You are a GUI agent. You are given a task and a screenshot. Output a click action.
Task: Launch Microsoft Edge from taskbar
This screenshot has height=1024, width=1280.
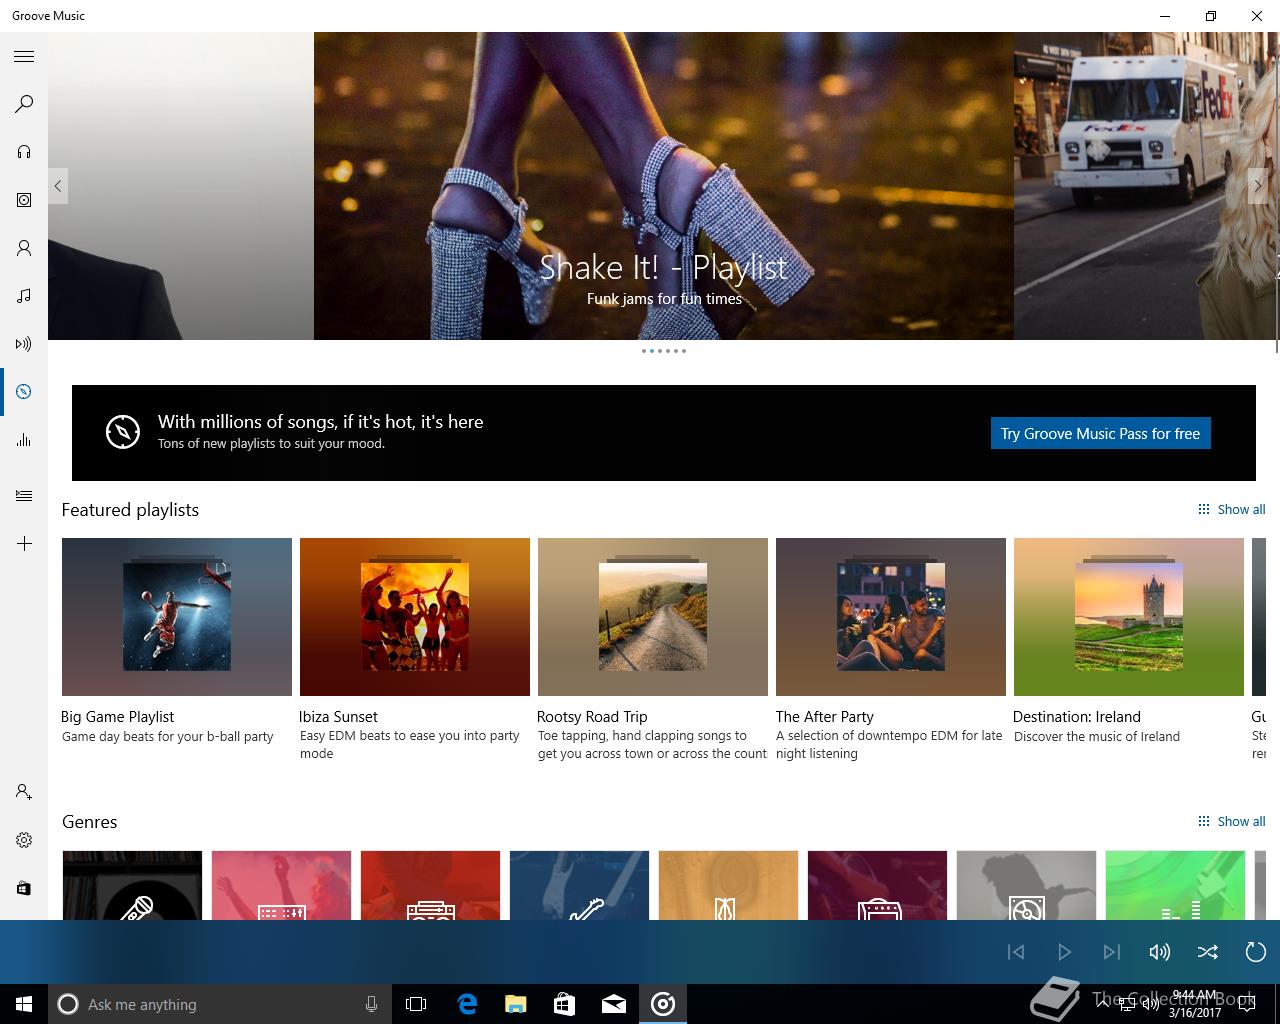coord(467,1004)
